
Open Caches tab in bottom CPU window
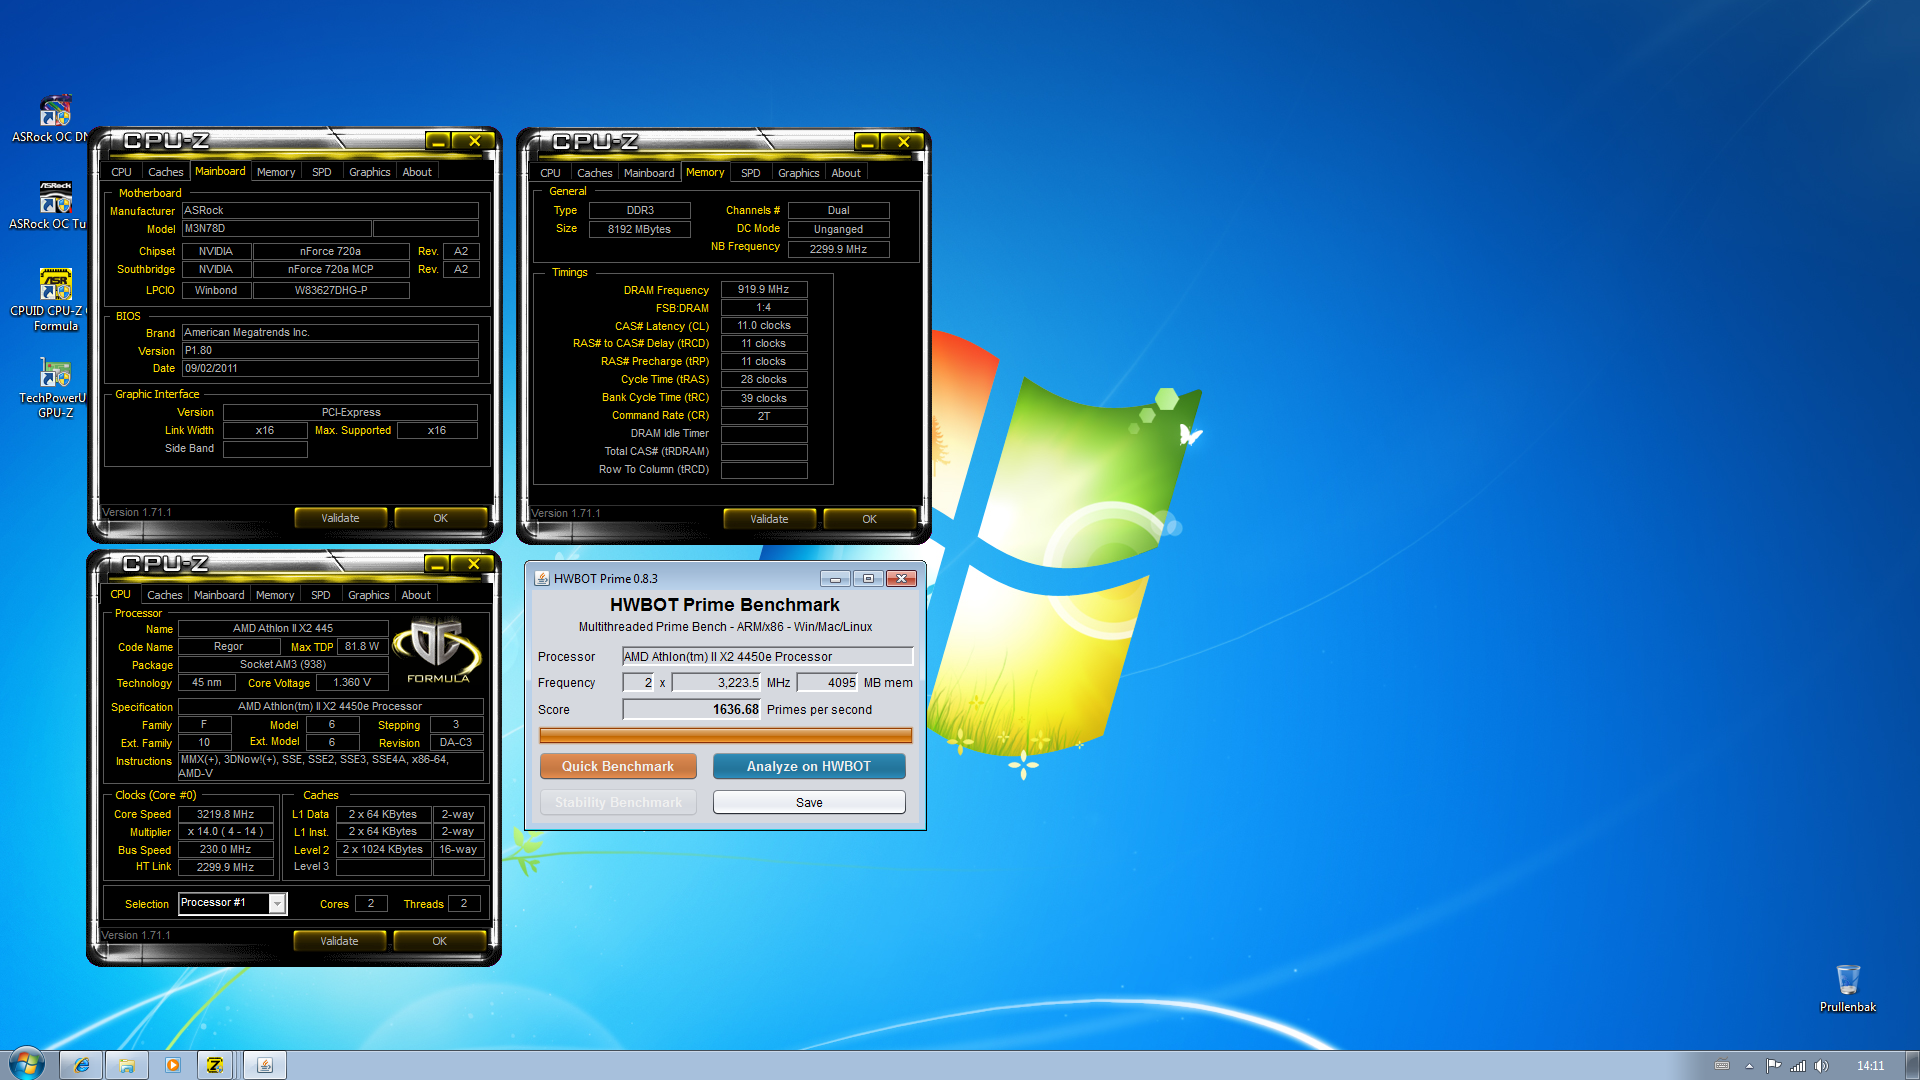click(x=164, y=595)
